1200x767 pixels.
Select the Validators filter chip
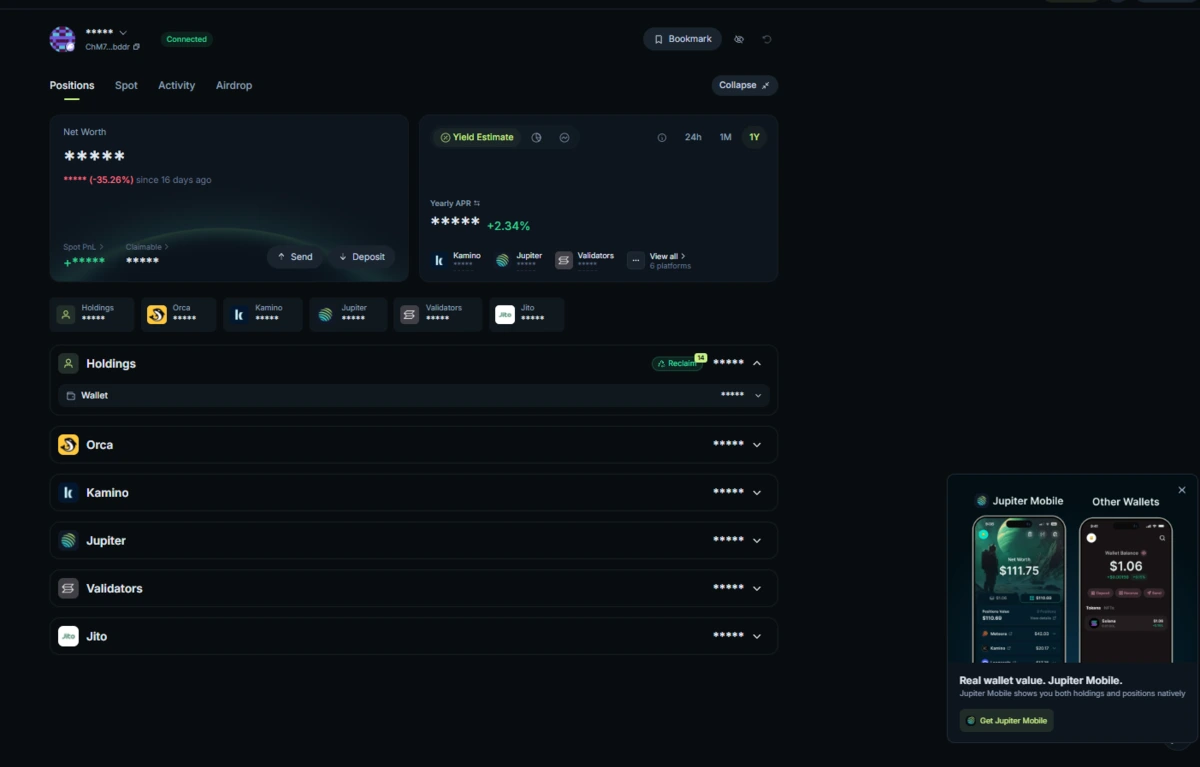[x=438, y=314]
